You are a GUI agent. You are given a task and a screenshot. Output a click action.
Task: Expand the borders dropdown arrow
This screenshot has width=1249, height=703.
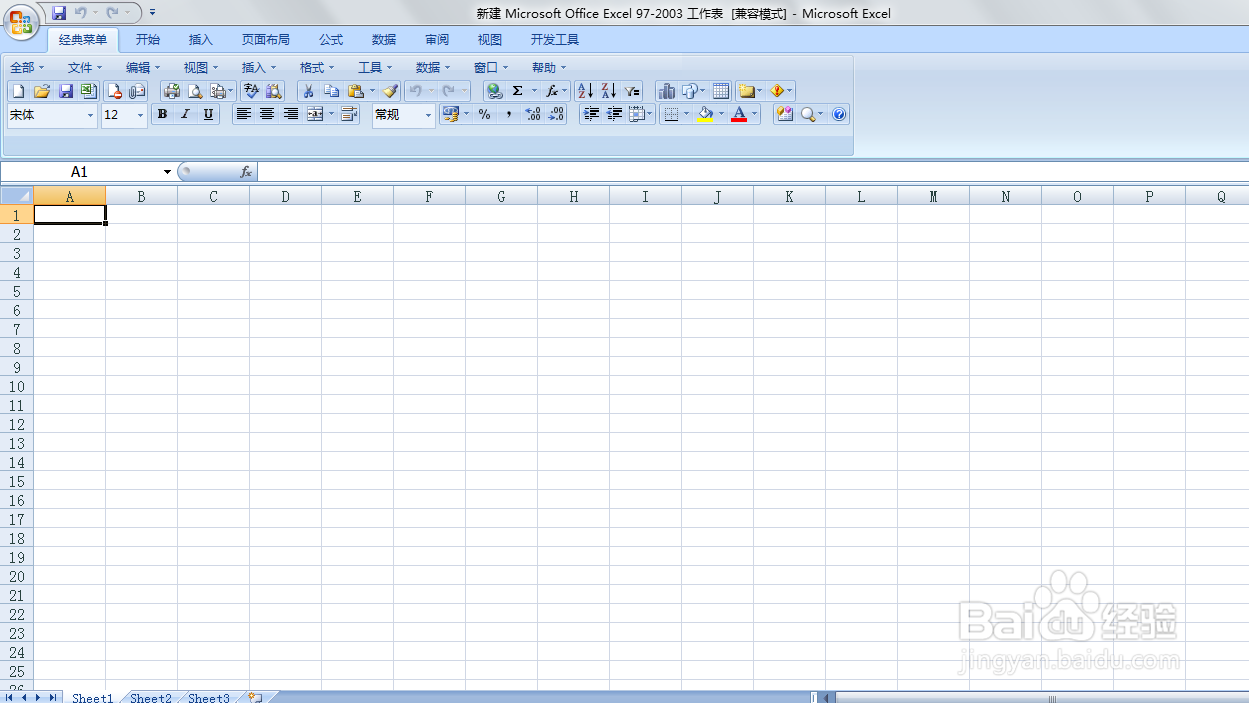[686, 115]
